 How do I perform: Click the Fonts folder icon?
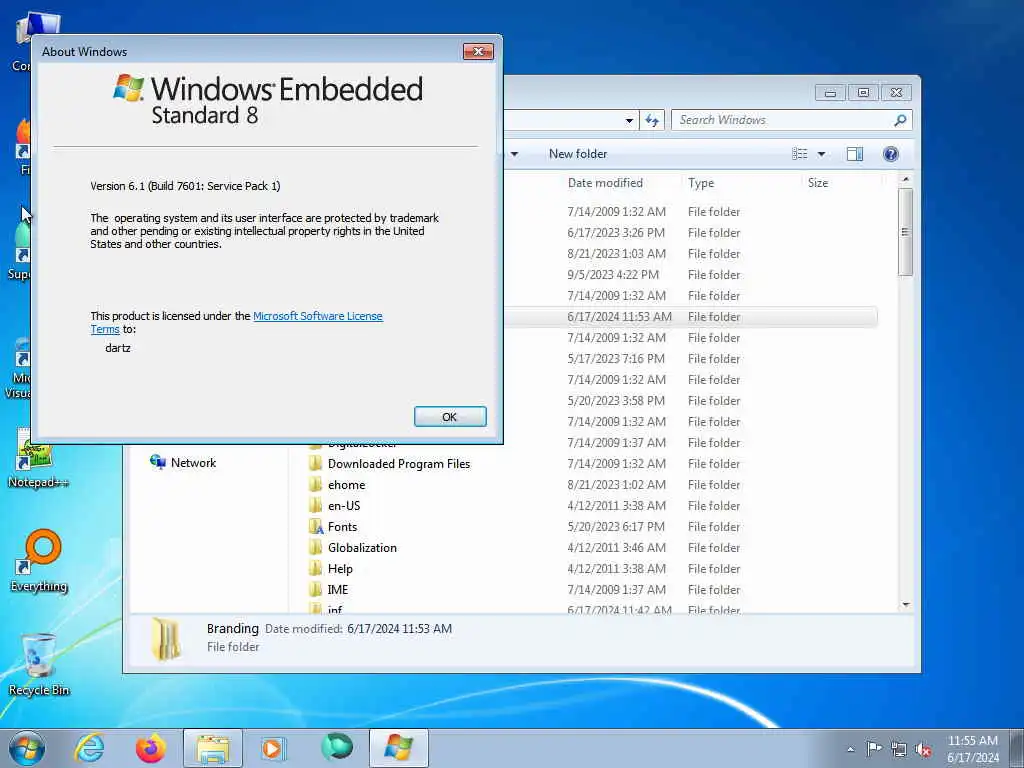pos(315,526)
